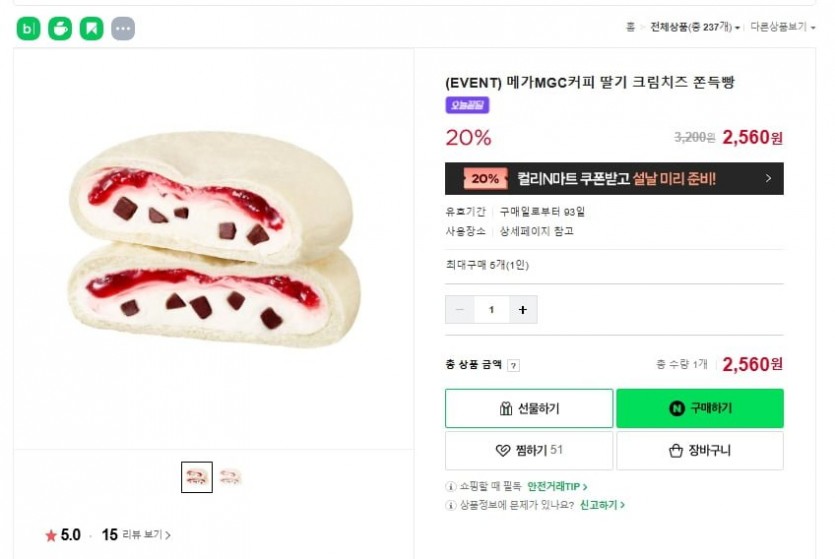Viewport: 835px width, 559px height.
Task: Open the 컬리N마트 coupon banner arrow
Action: tap(768, 179)
